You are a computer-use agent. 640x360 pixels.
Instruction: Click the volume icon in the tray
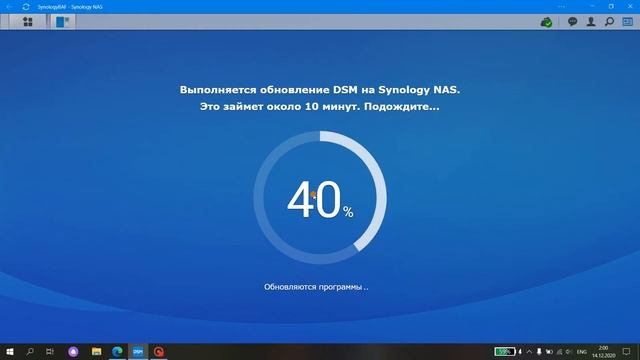568,352
